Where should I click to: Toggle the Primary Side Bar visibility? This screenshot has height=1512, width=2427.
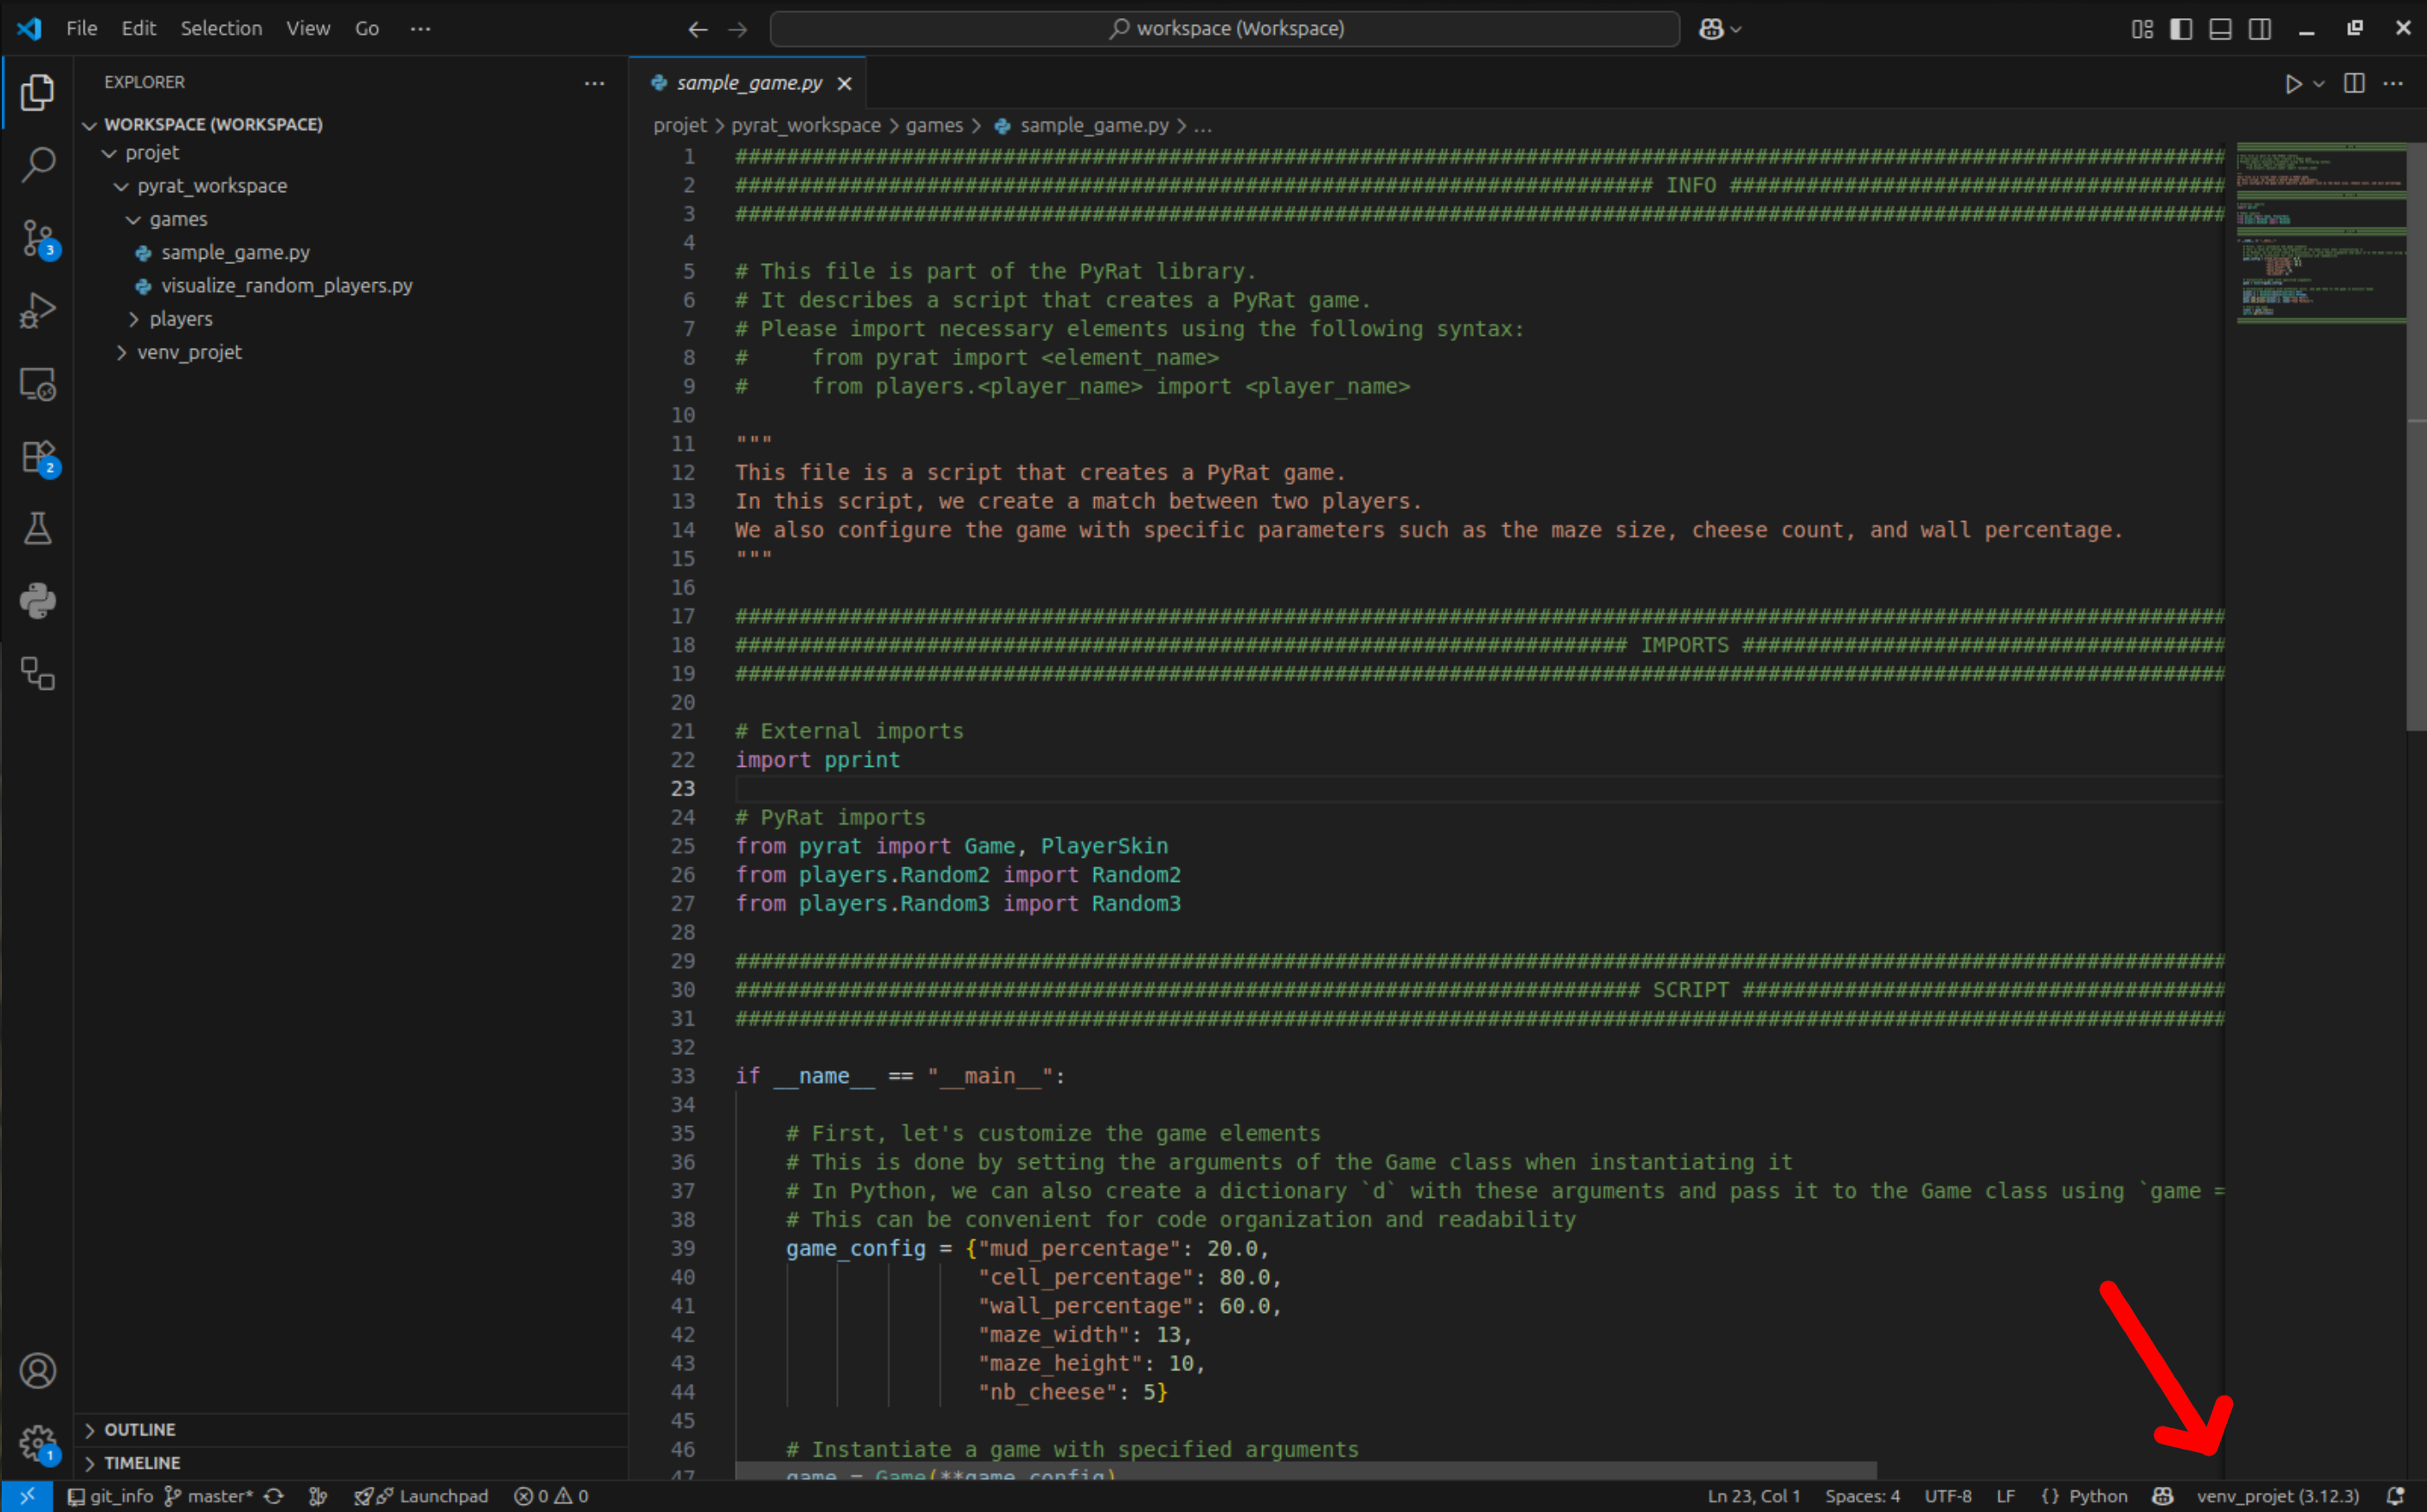point(2180,29)
